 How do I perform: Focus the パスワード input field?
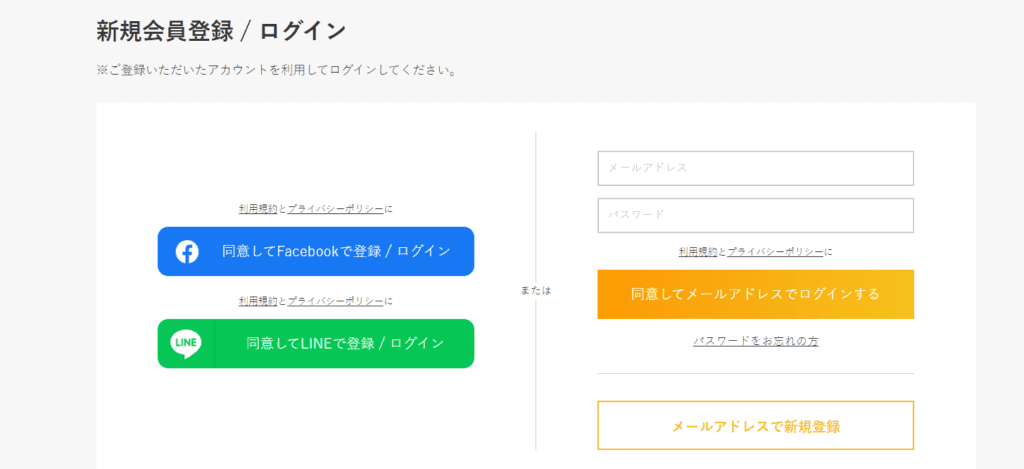(x=755, y=215)
